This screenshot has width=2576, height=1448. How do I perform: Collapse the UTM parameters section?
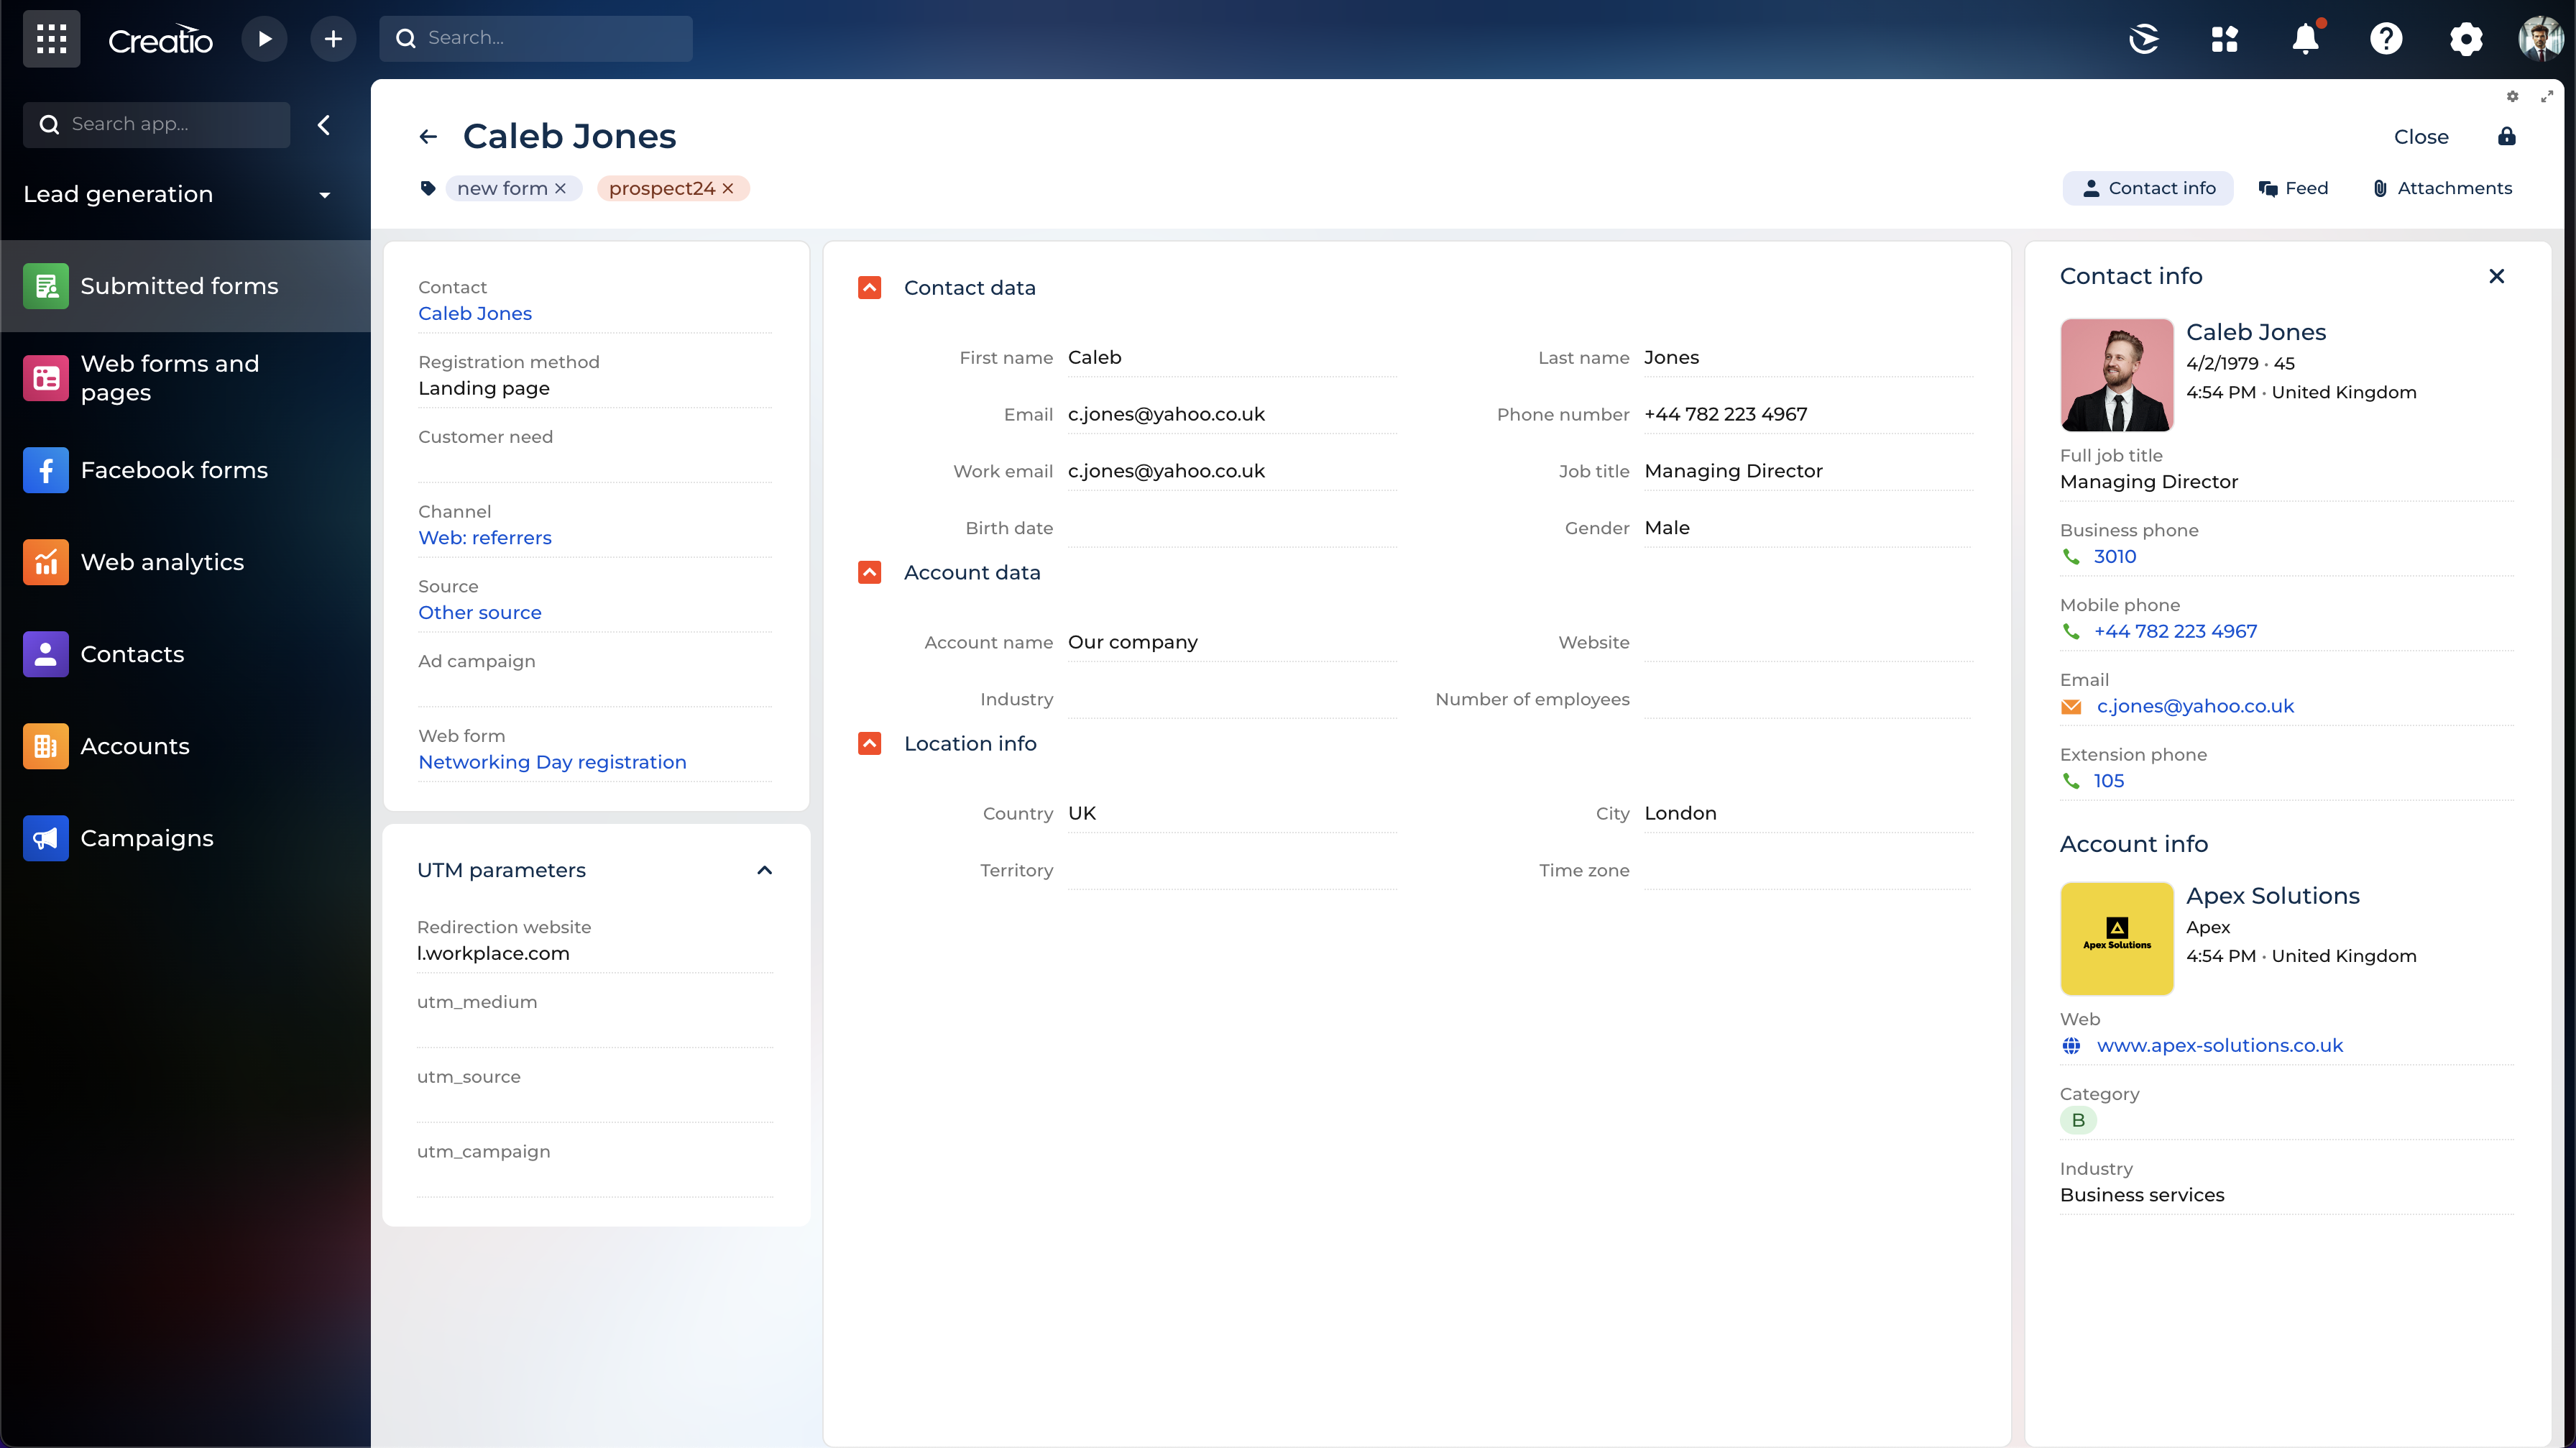pos(764,870)
